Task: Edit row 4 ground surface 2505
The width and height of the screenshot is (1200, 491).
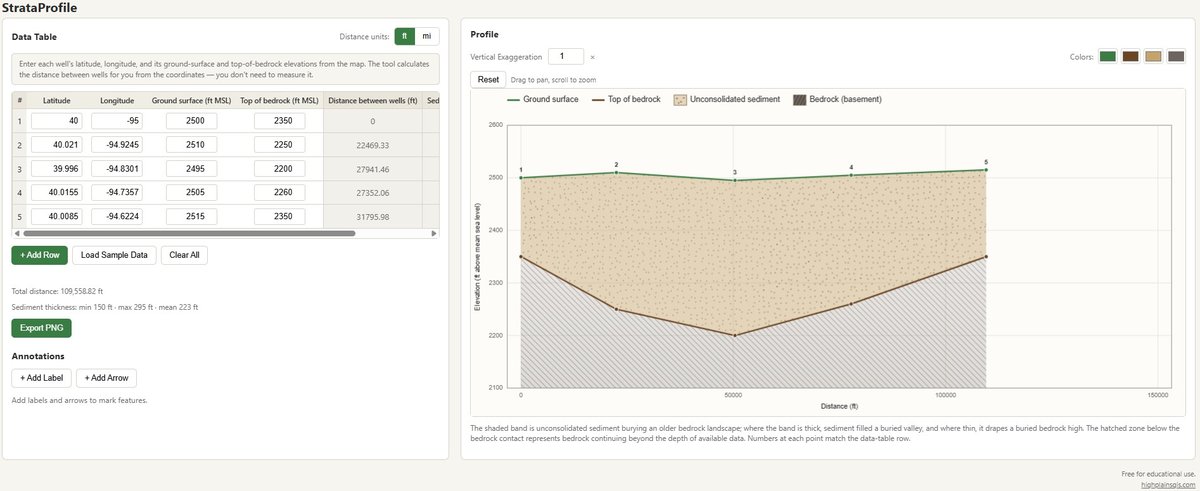Action: [x=191, y=193]
